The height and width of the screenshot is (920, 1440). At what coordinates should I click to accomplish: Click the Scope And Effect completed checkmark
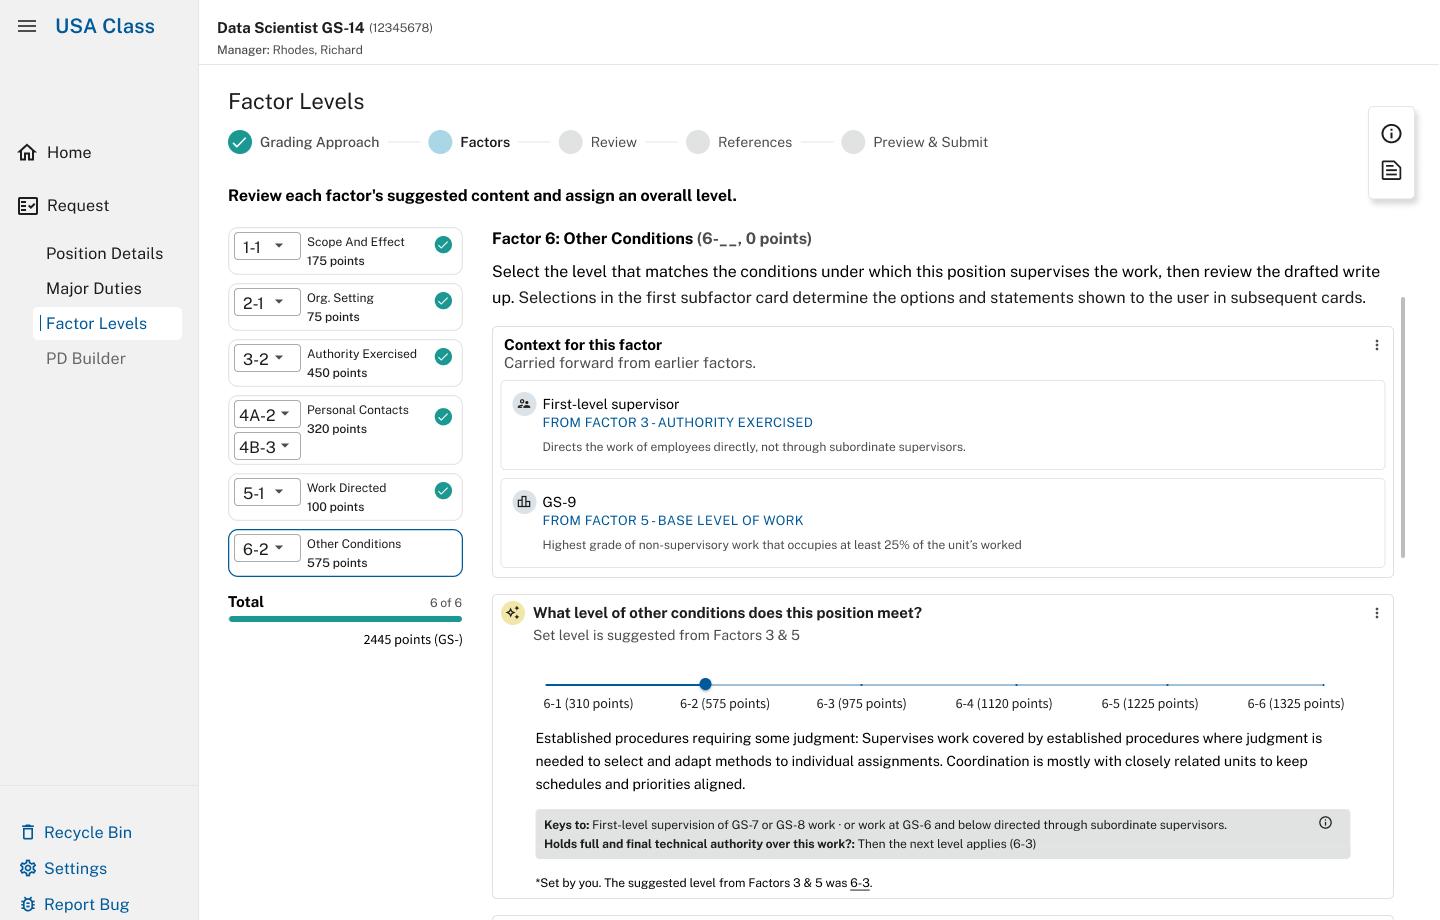(443, 245)
